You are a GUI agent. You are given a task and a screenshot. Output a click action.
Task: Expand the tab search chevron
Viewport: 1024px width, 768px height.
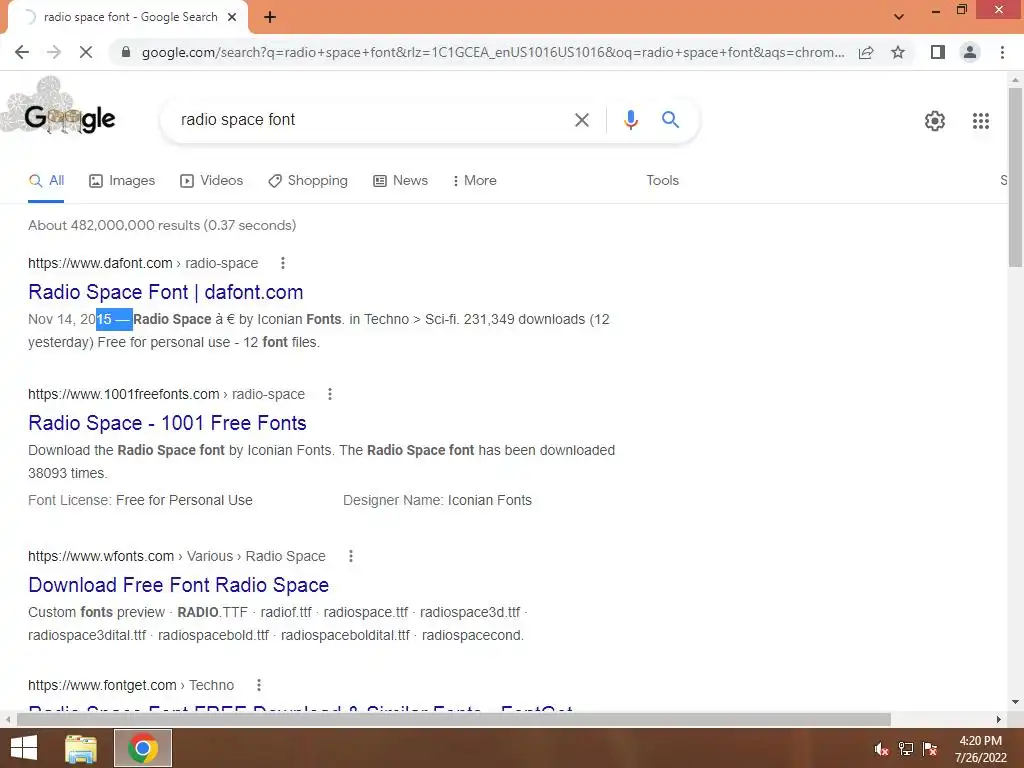pos(899,17)
